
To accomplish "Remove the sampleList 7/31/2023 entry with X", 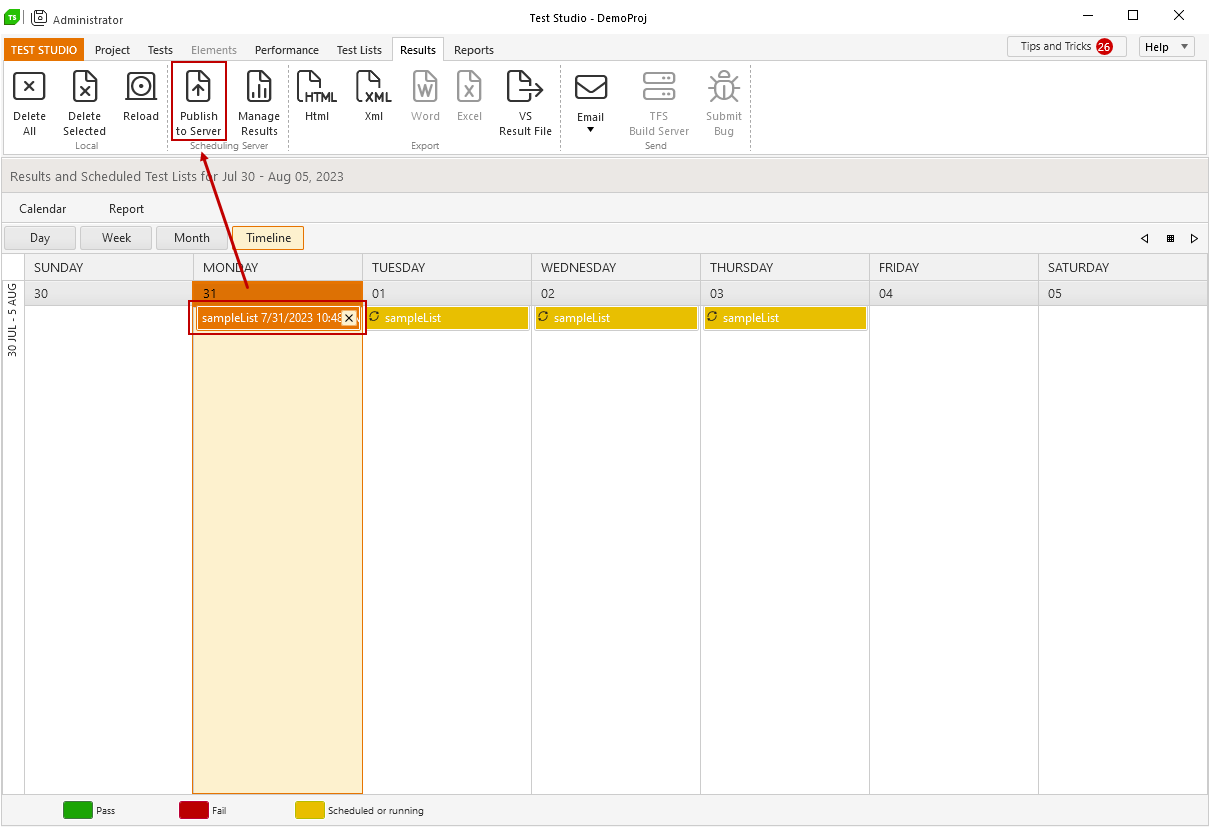I will point(349,318).
